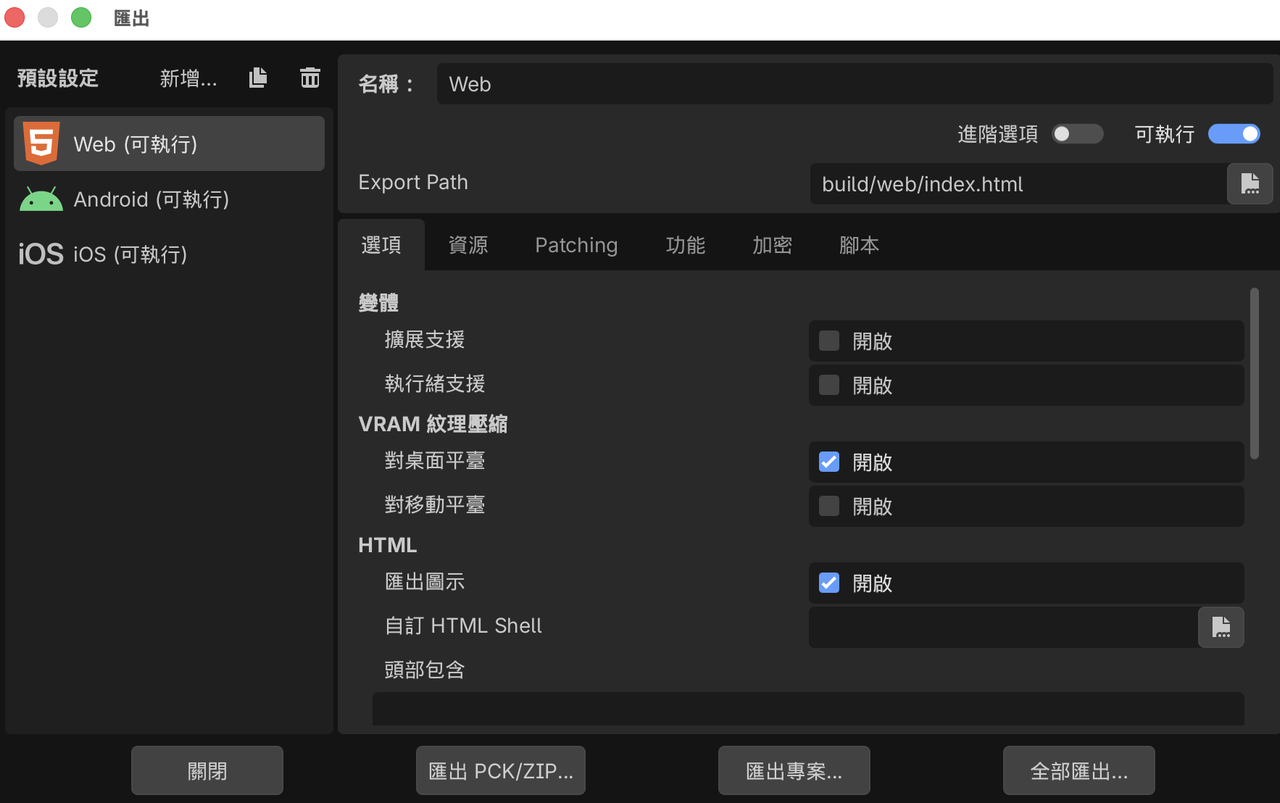Enable the 擴展支援 checkbox
The image size is (1280, 803).
tap(829, 341)
